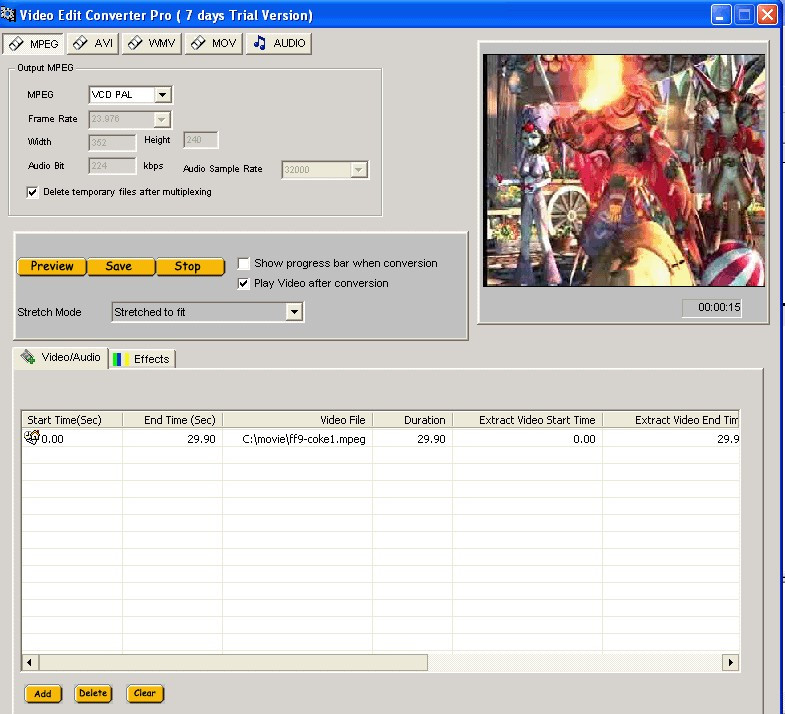Click the Effects tab color bars icon
Screen dimensions: 785x714
click(x=121, y=360)
